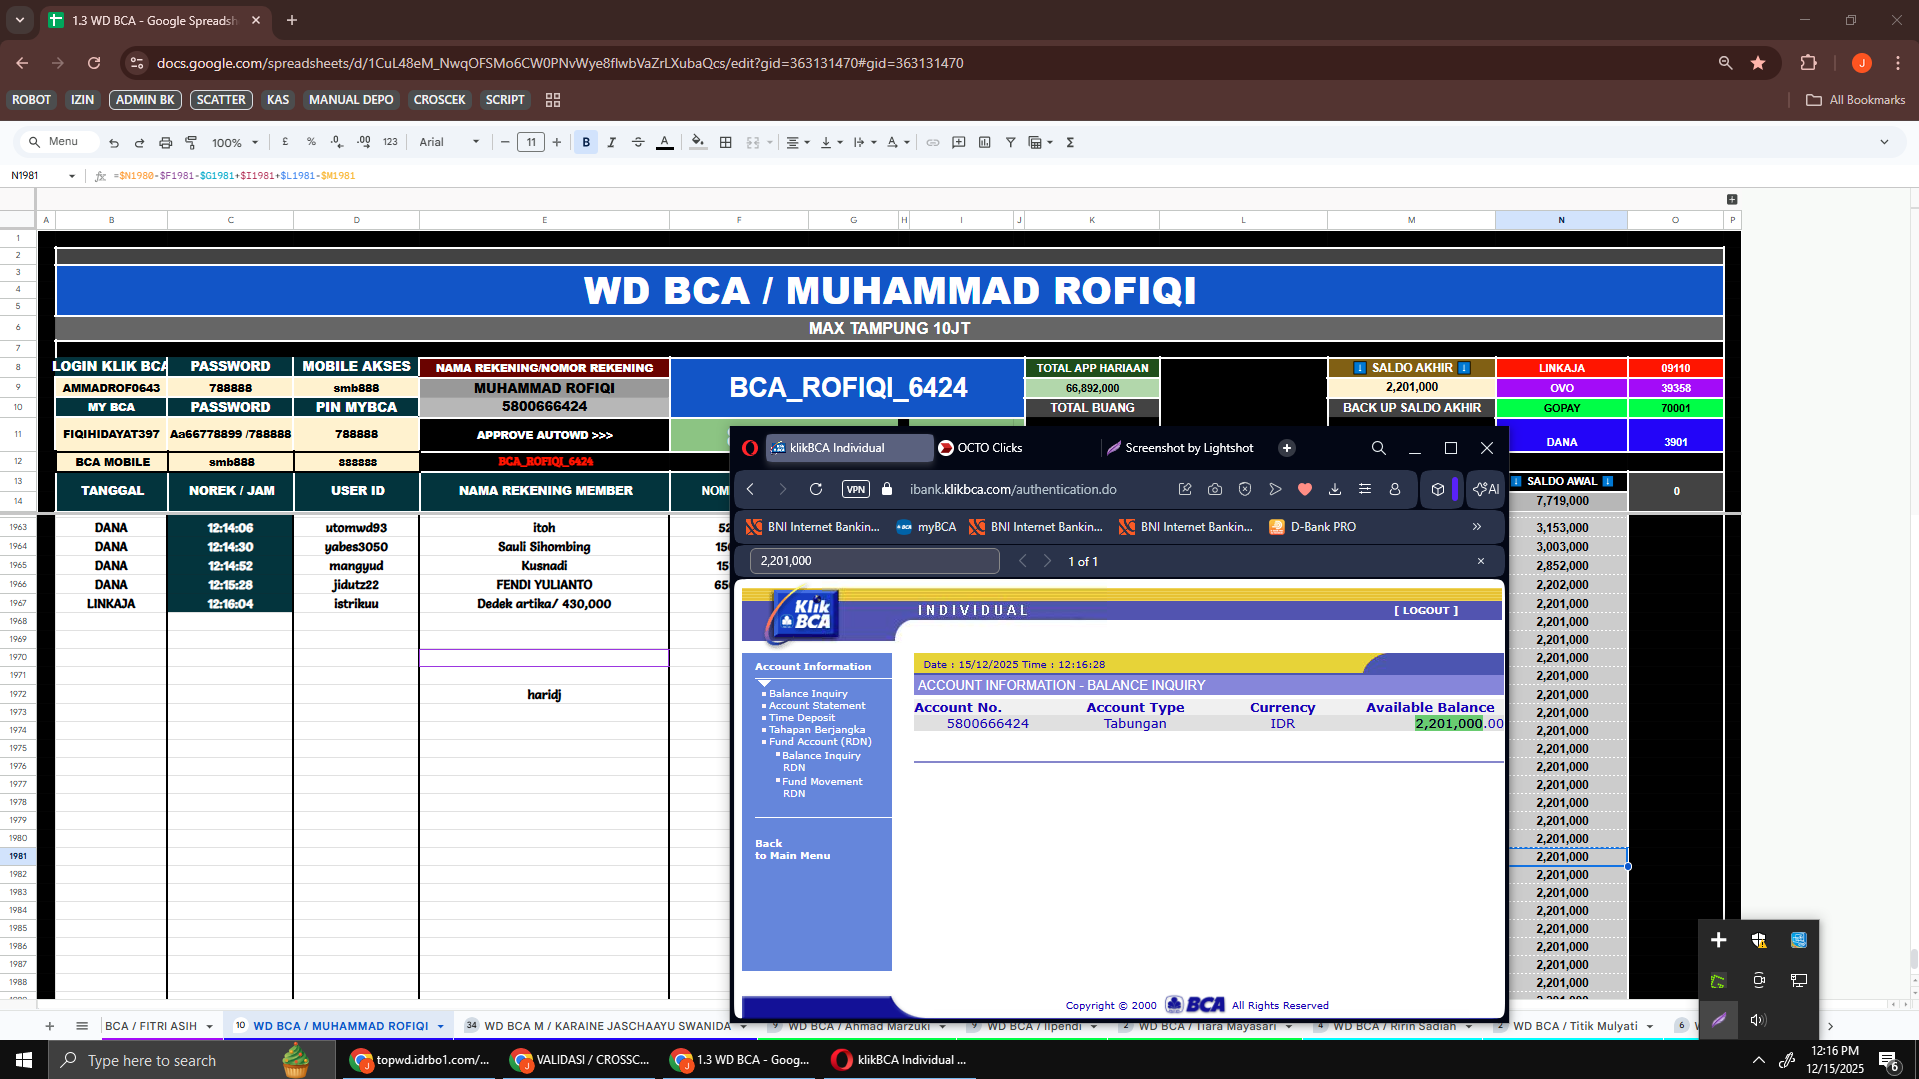1919x1079 pixels.
Task: Open the number format 123 menu
Action: (390, 142)
